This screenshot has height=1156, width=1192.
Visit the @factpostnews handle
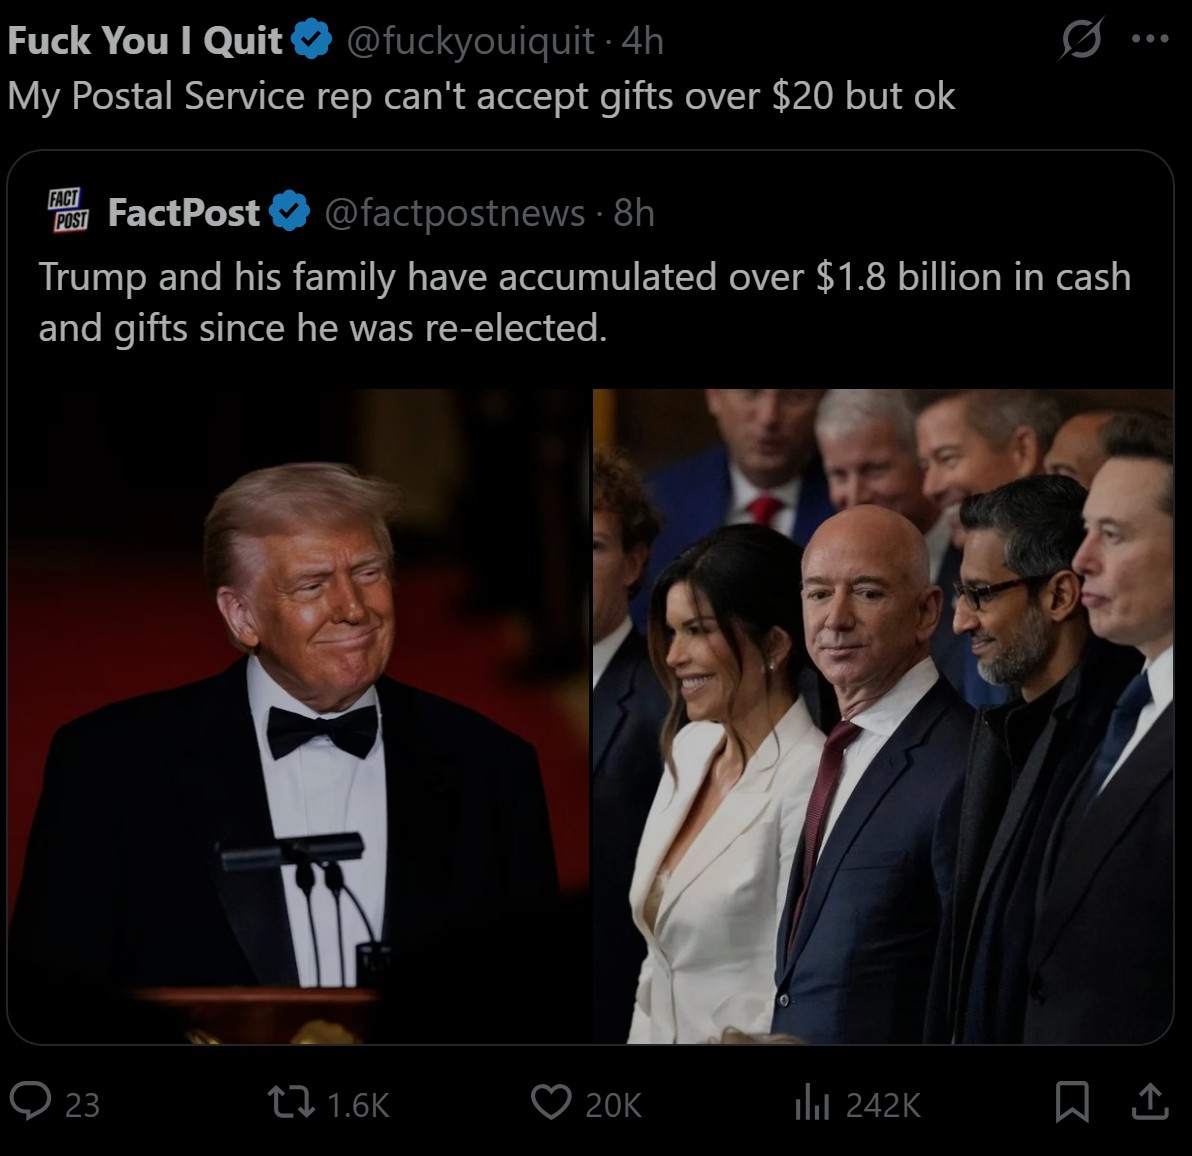point(455,212)
